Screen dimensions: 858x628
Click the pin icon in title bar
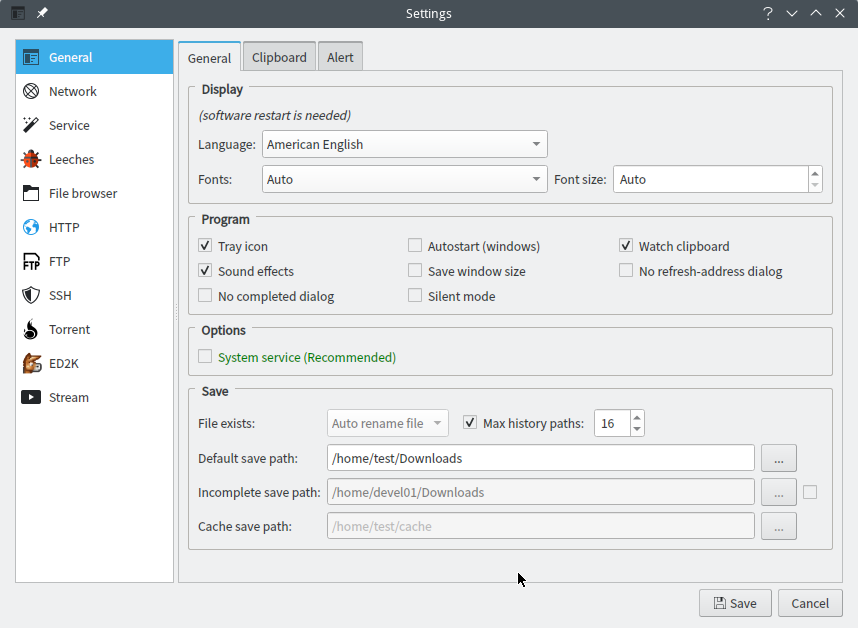pos(42,13)
